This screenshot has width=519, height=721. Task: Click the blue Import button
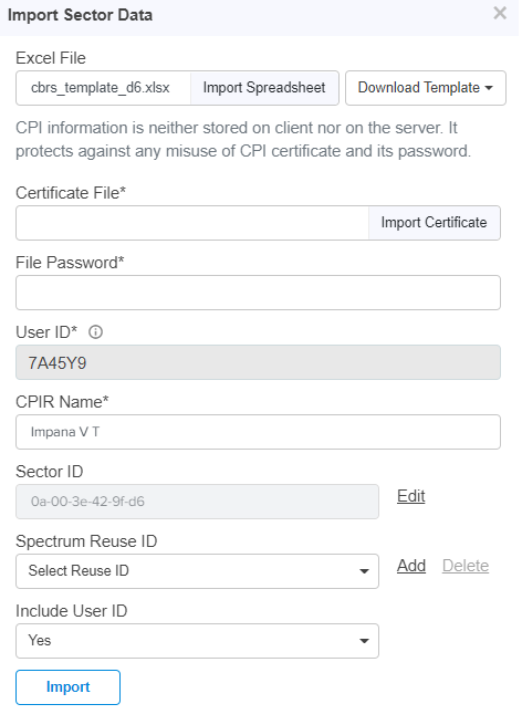point(68,687)
